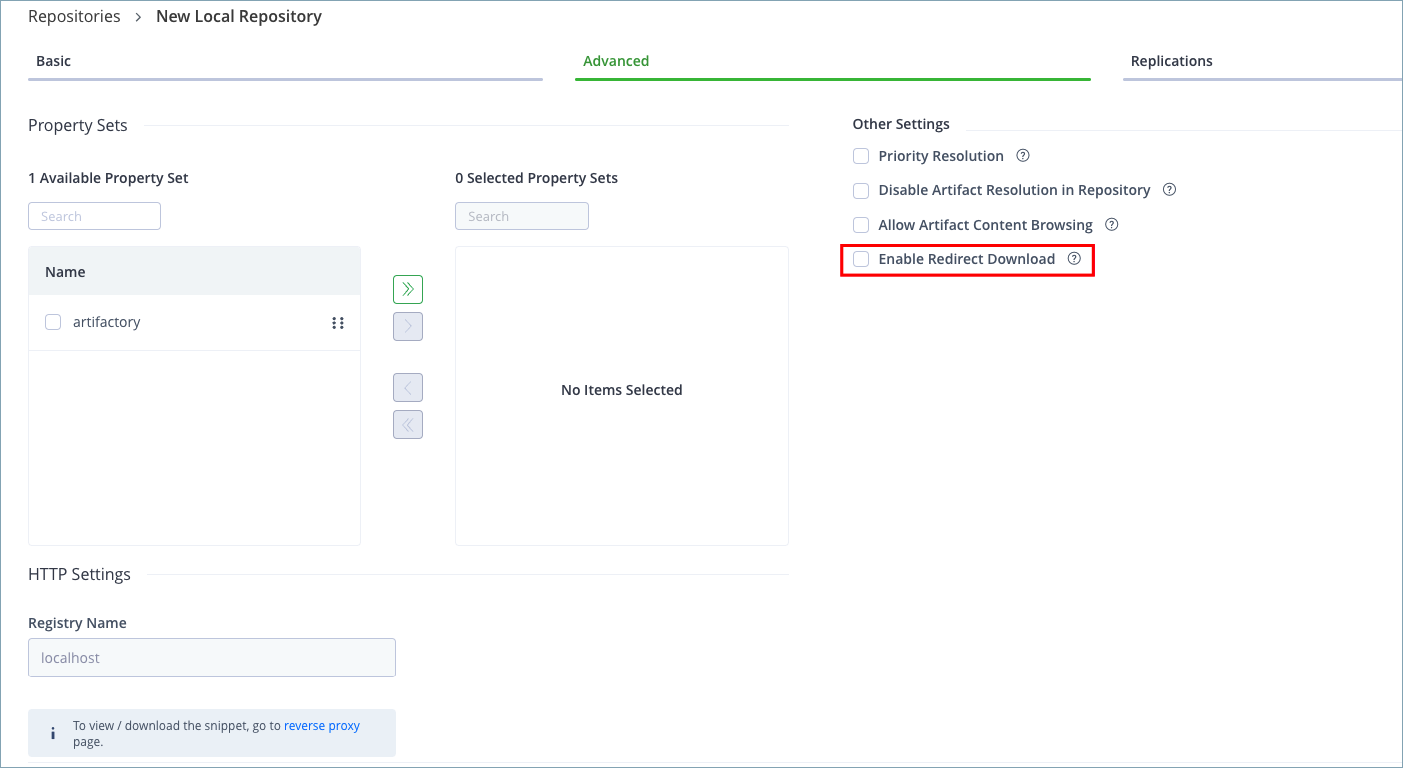Enable the Priority Resolution checkbox
Viewport: 1403px width, 768px height.
point(861,156)
